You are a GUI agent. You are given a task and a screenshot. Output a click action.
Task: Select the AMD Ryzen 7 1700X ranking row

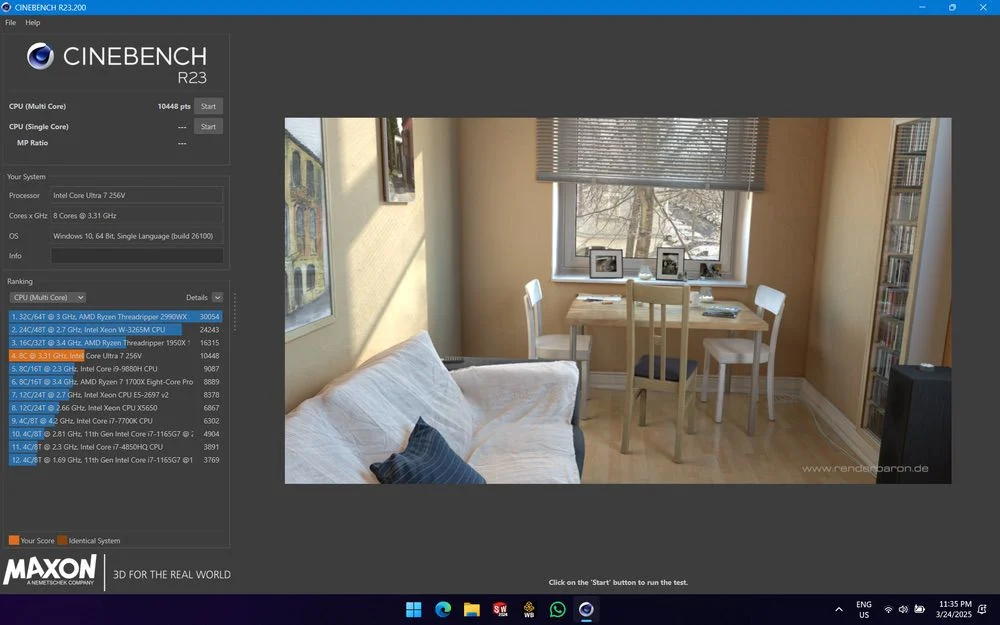(x=115, y=381)
